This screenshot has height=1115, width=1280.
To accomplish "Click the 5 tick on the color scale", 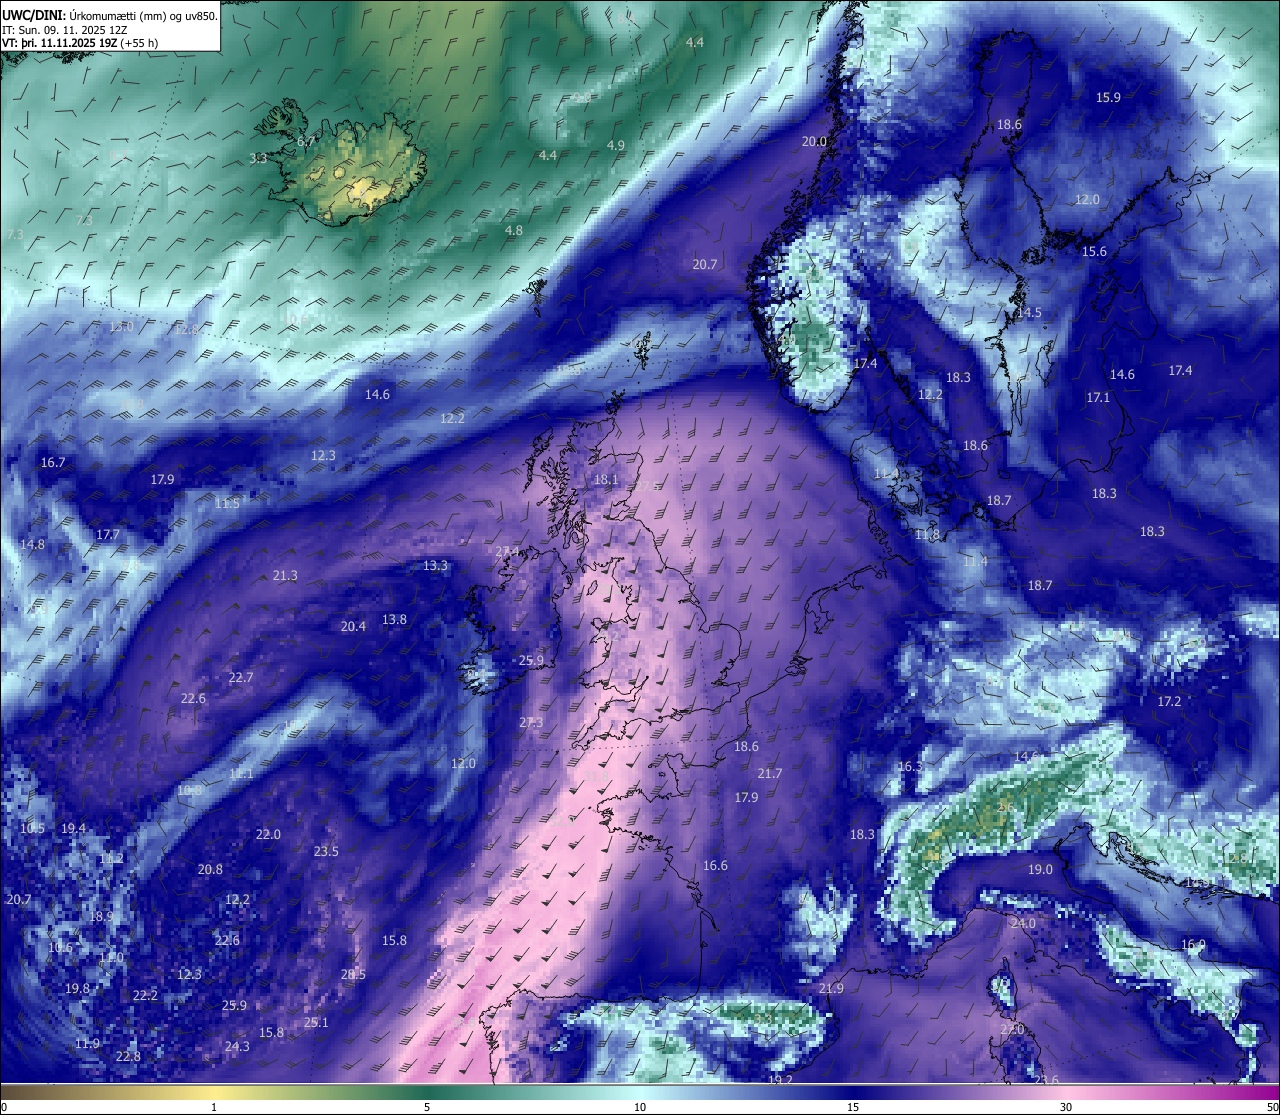I will pos(427,1107).
